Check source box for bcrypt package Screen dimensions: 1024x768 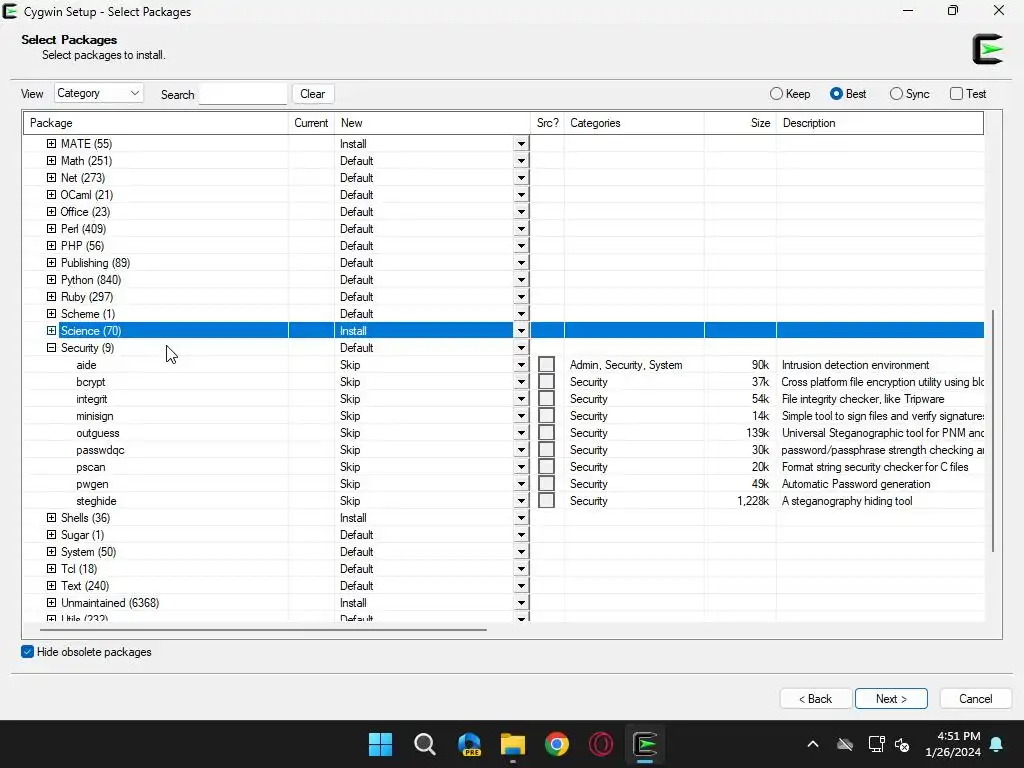547,381
